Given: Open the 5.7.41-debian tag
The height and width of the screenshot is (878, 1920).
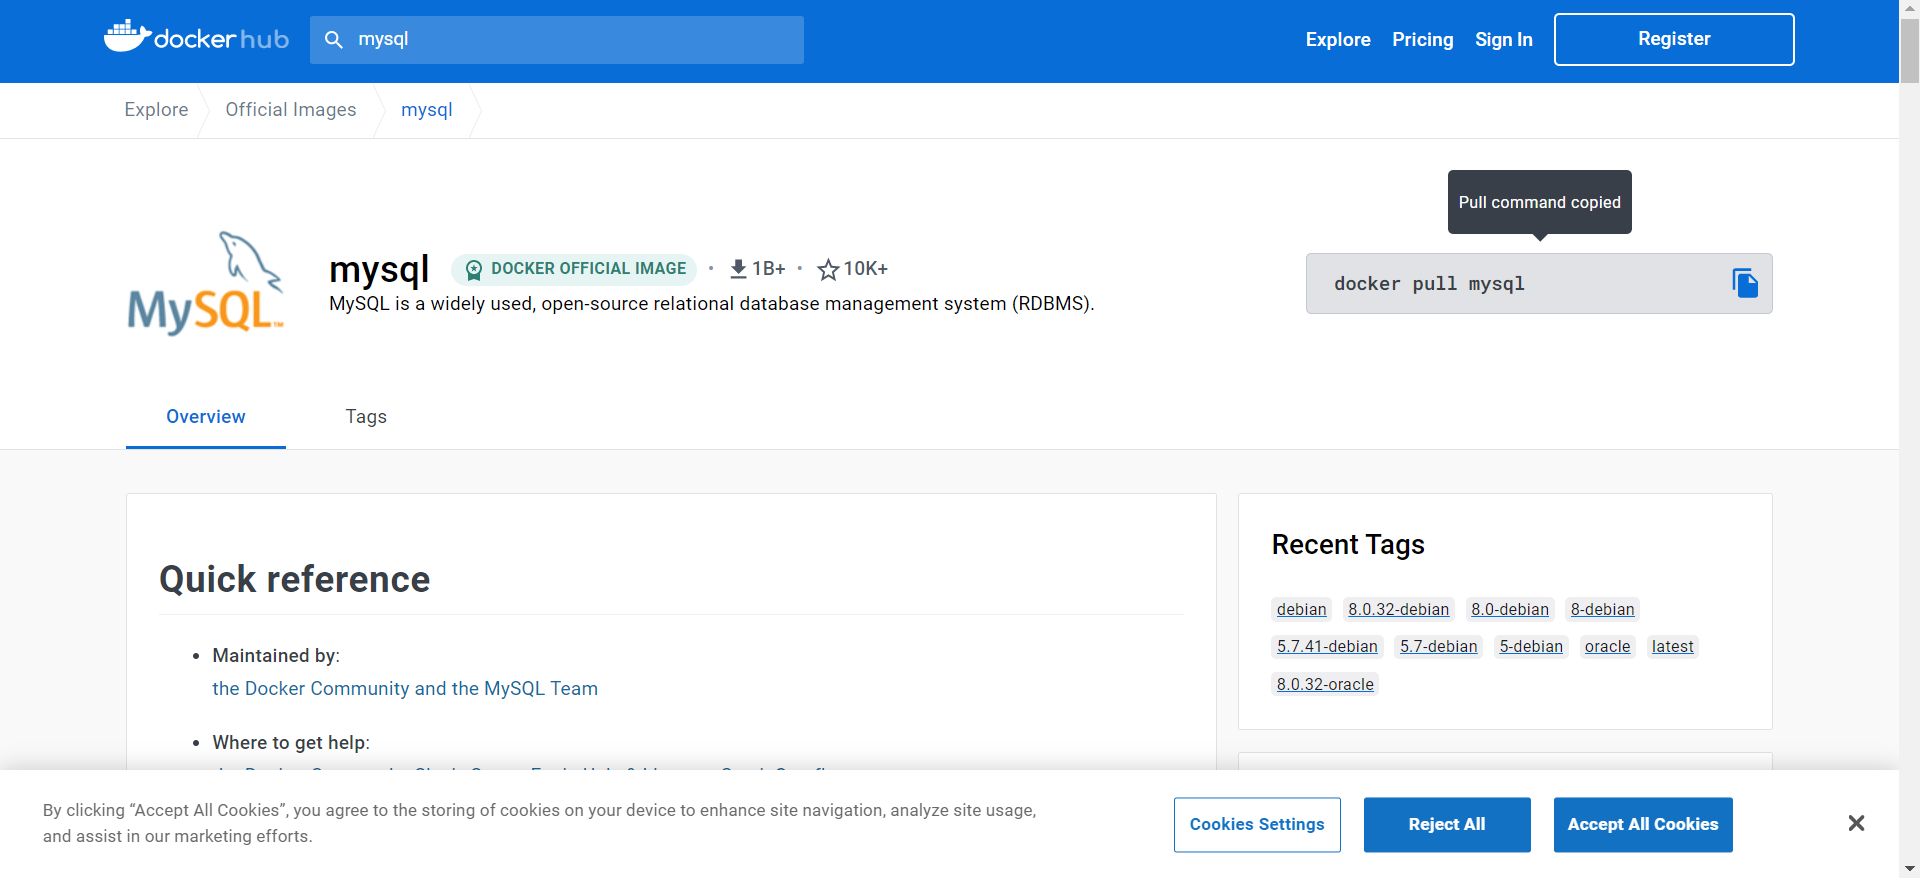Looking at the screenshot, I should click(1327, 646).
